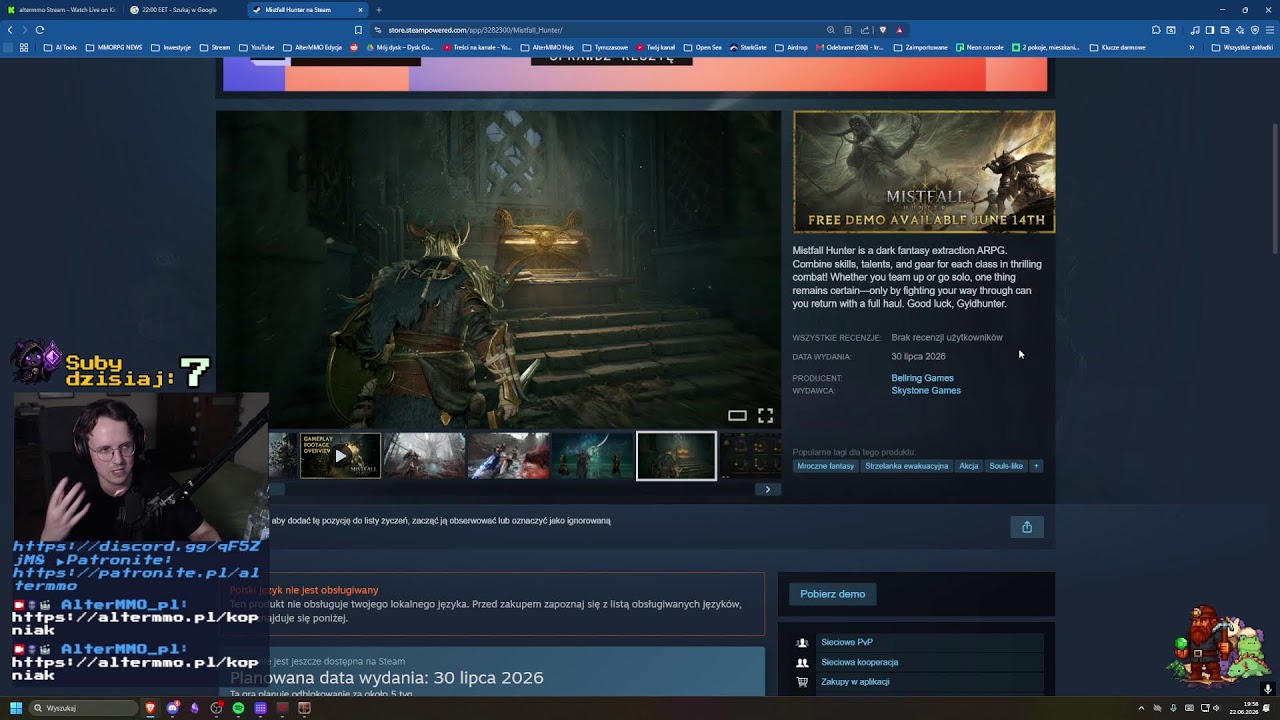Click the thumbnail strip scrollbar handle

[277, 490]
